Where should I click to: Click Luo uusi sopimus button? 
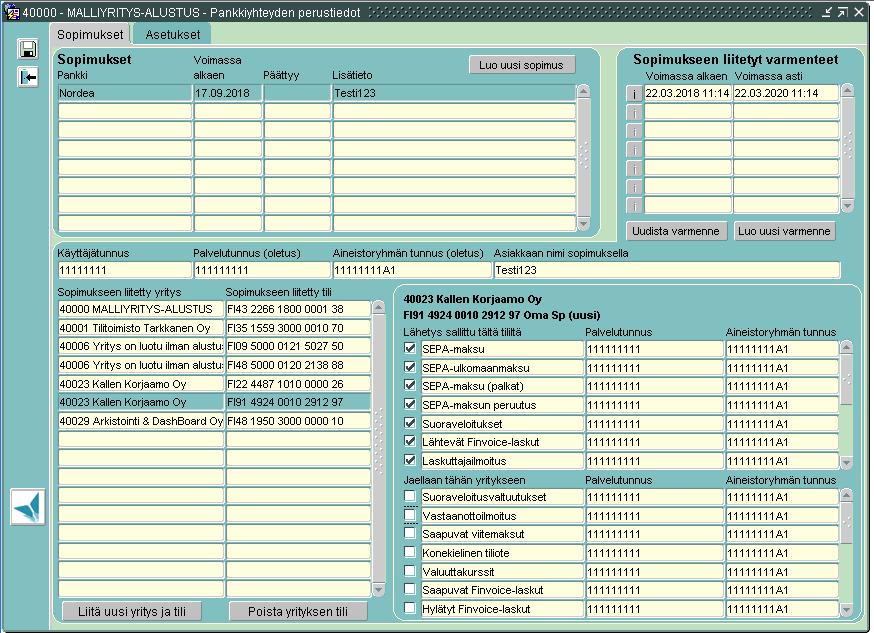coord(521,65)
